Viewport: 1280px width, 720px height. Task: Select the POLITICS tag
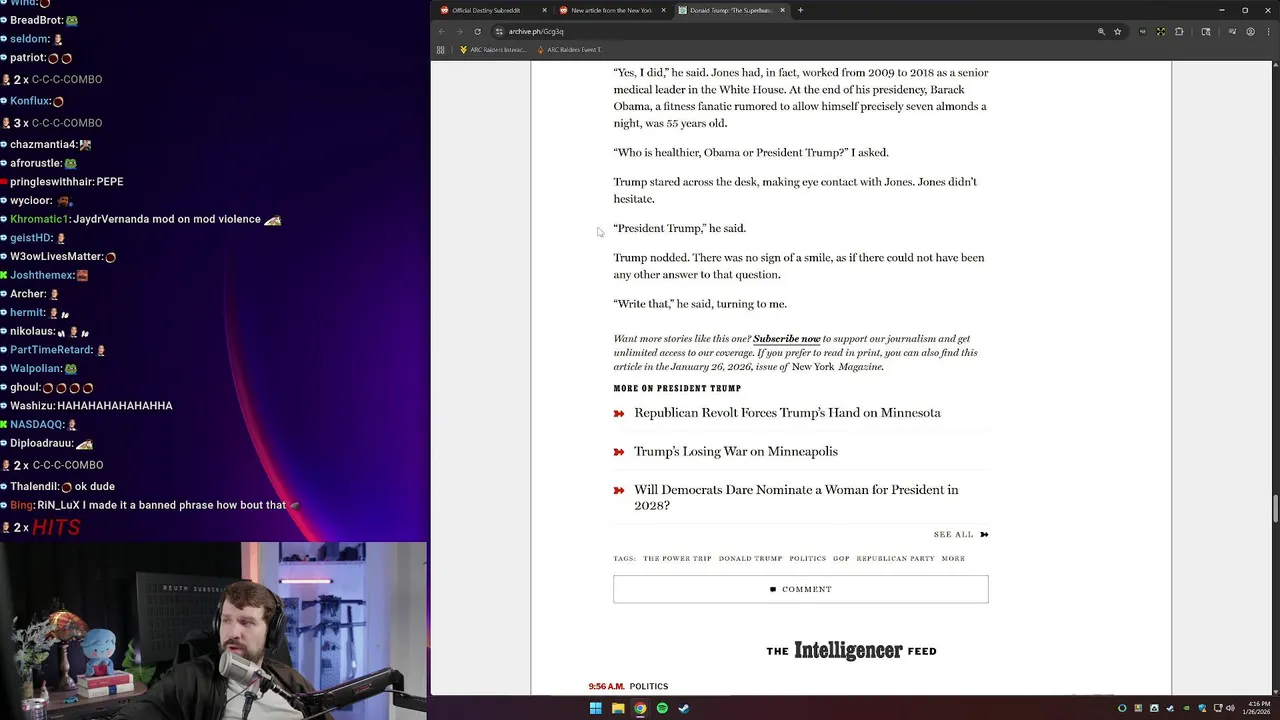pos(807,559)
